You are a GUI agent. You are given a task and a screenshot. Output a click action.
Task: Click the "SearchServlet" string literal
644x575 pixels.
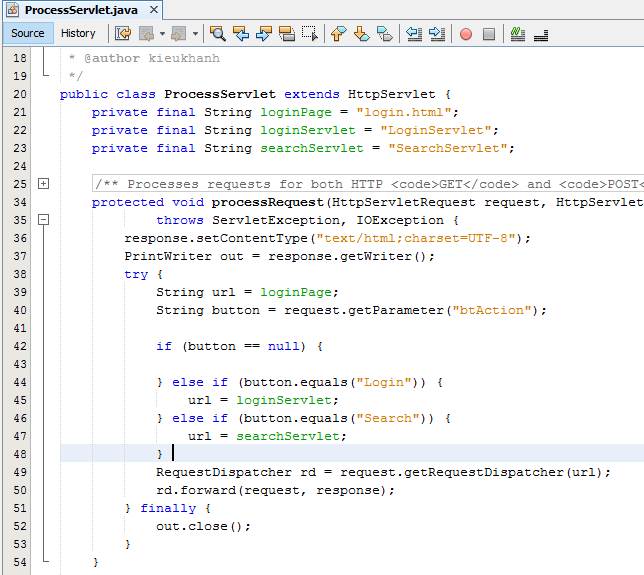tap(448, 148)
